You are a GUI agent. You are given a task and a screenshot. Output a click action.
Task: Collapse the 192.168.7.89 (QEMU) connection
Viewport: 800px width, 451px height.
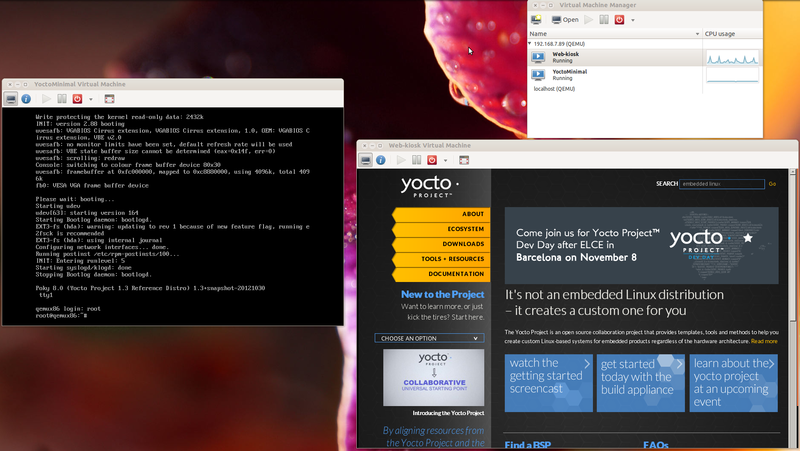pyautogui.click(x=530, y=44)
